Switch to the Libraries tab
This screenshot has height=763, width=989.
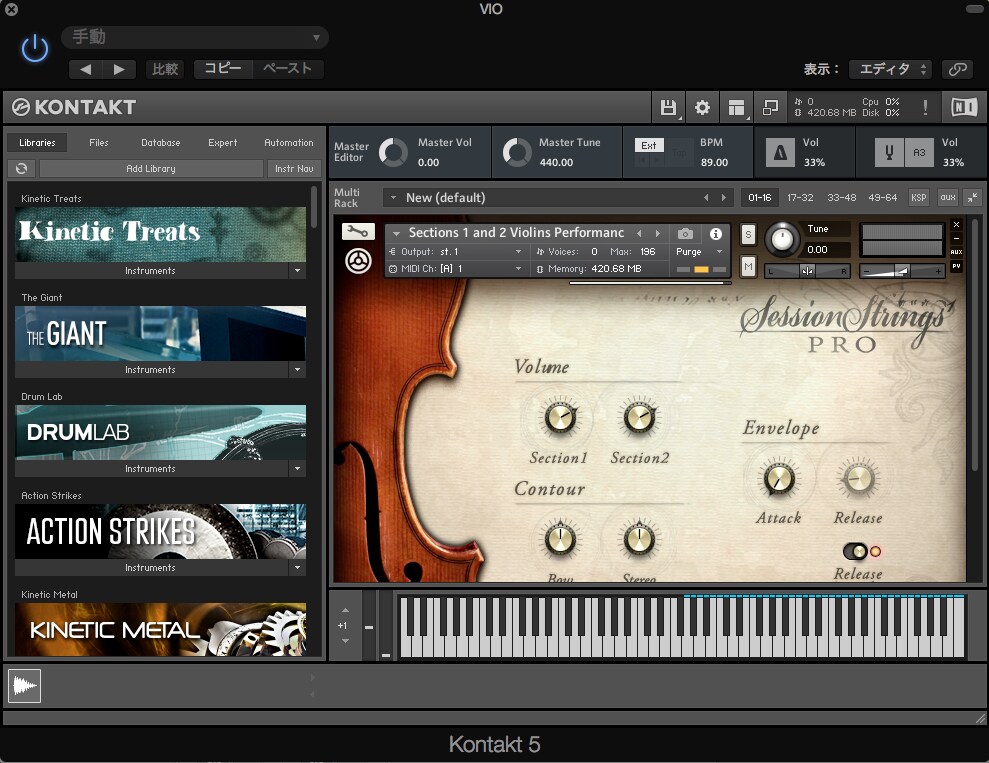coord(37,143)
